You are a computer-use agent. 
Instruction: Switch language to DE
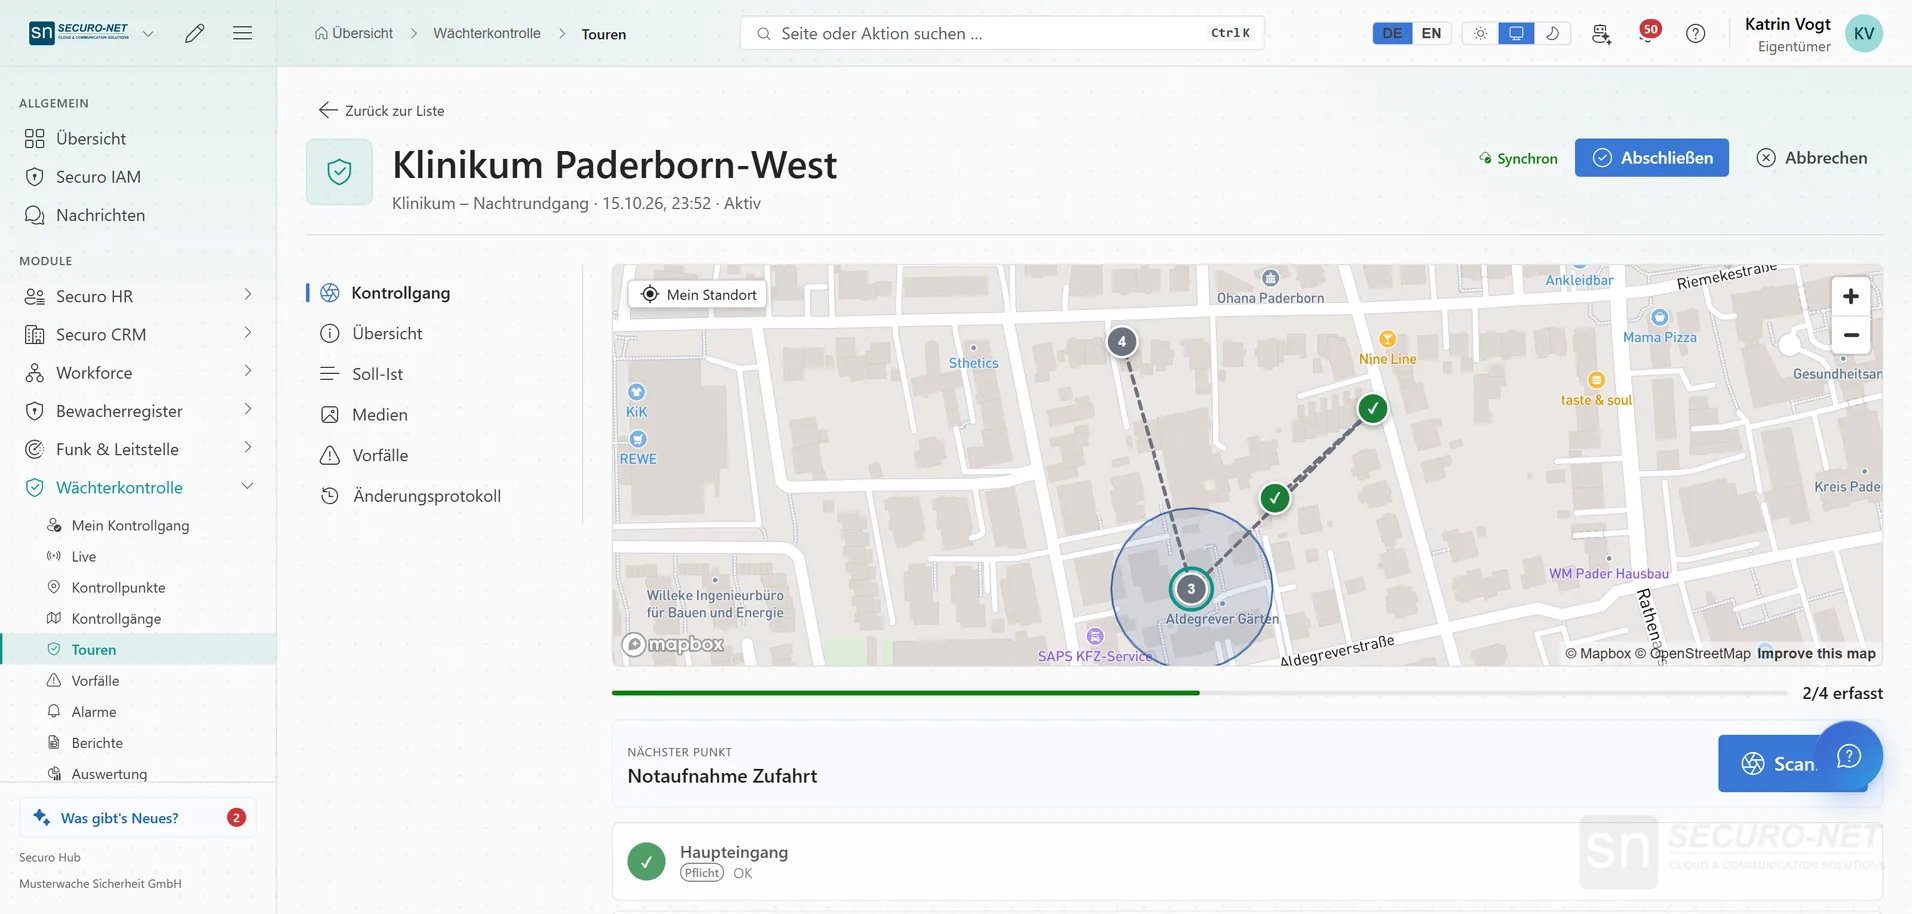point(1392,33)
